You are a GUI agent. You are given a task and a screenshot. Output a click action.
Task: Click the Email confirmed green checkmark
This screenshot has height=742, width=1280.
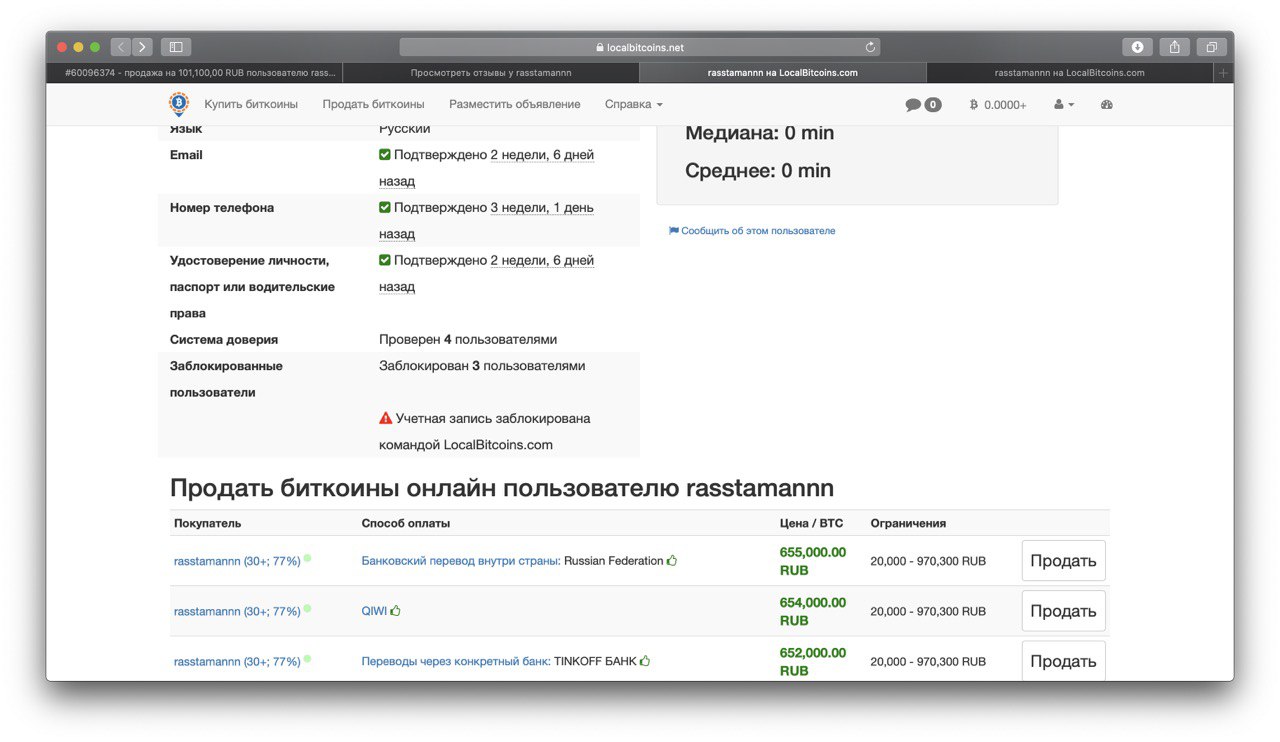[x=385, y=155]
